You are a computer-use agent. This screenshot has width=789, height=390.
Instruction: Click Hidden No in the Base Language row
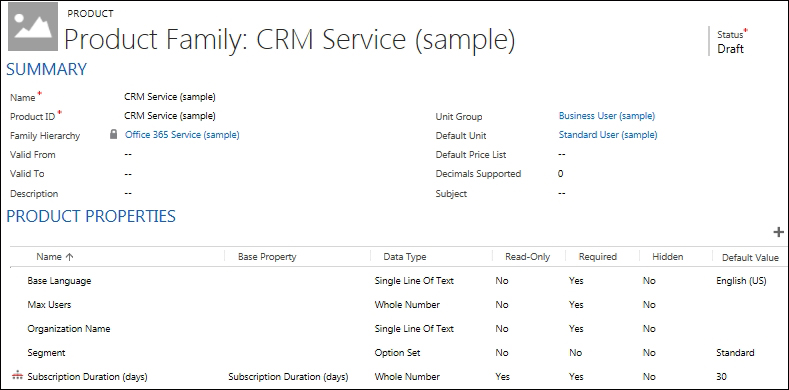coord(649,281)
